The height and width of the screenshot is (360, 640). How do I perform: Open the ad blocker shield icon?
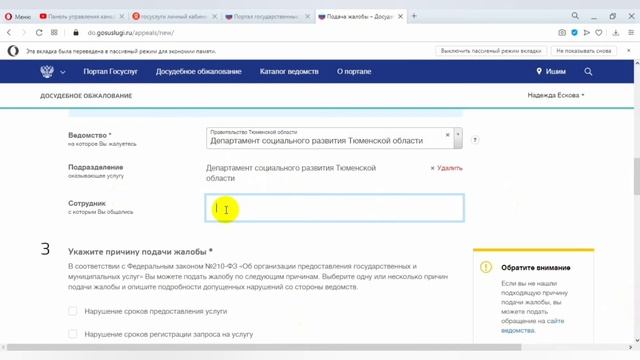(574, 33)
